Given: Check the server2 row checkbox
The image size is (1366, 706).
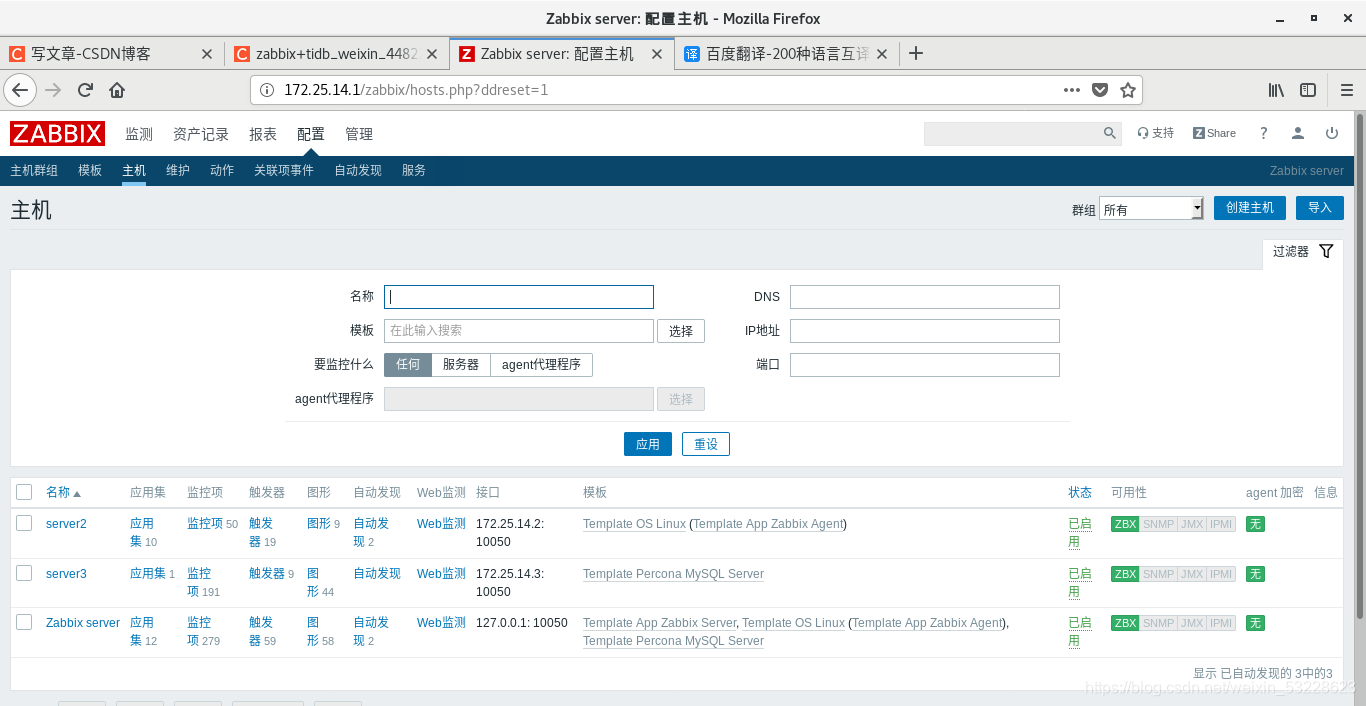Looking at the screenshot, I should coord(24,523).
